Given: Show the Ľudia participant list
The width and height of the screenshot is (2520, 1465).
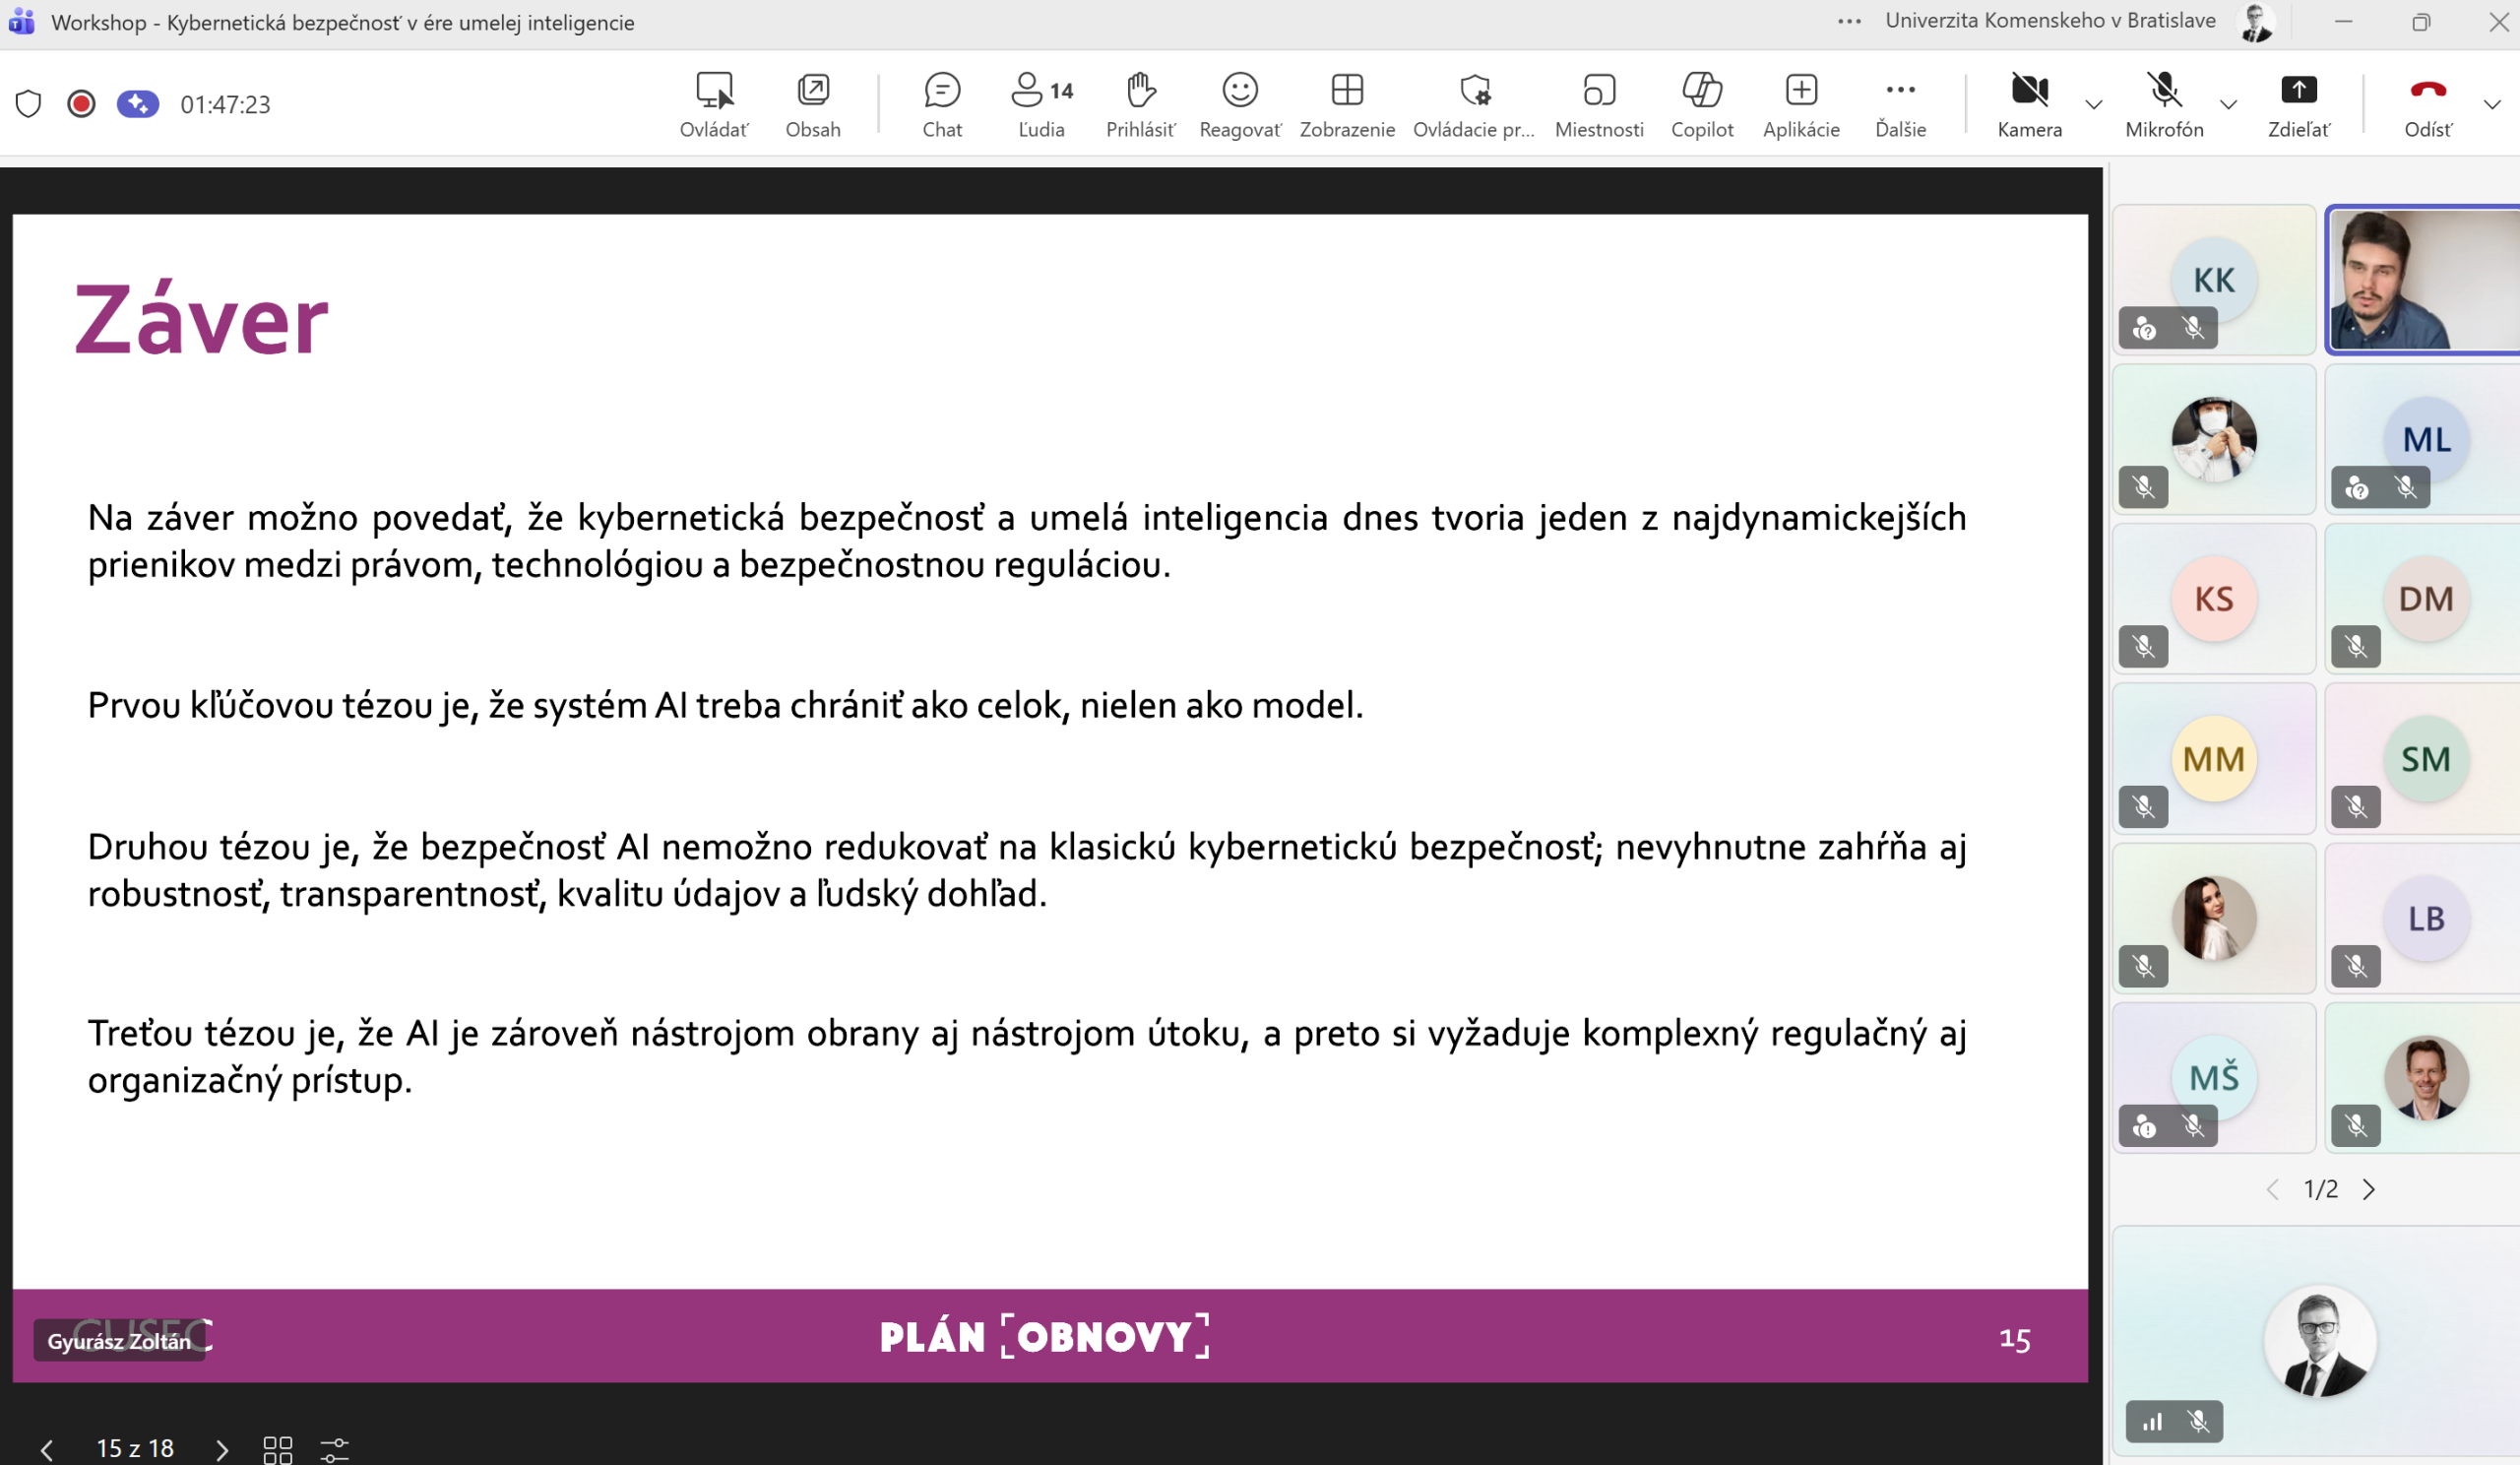Looking at the screenshot, I should pos(1040,103).
